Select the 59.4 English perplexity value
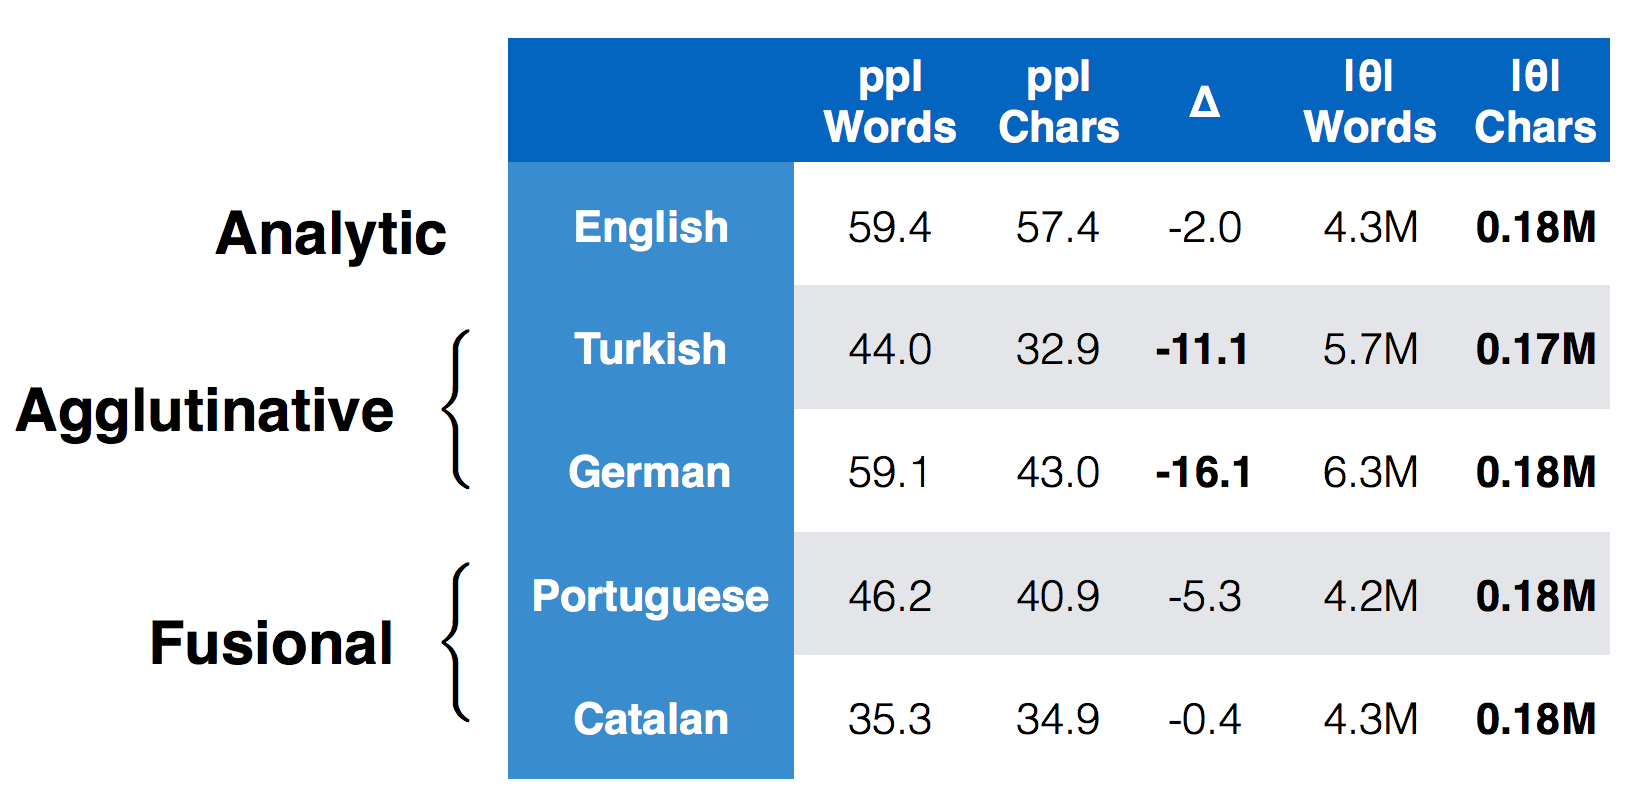 point(889,227)
